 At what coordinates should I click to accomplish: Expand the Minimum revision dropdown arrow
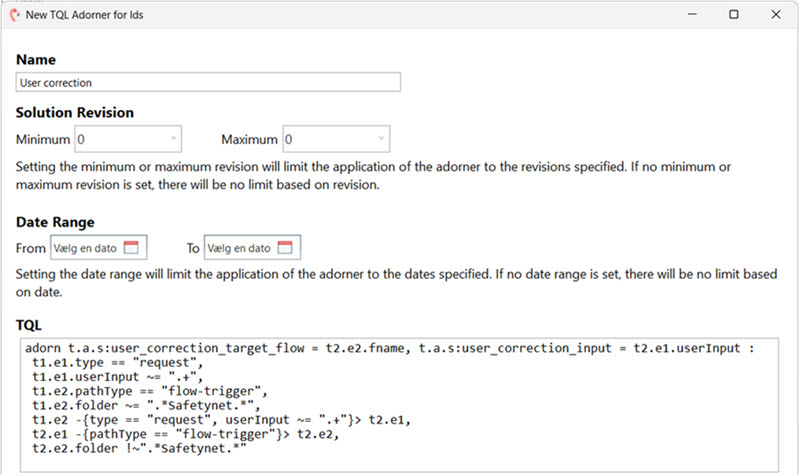click(173, 139)
